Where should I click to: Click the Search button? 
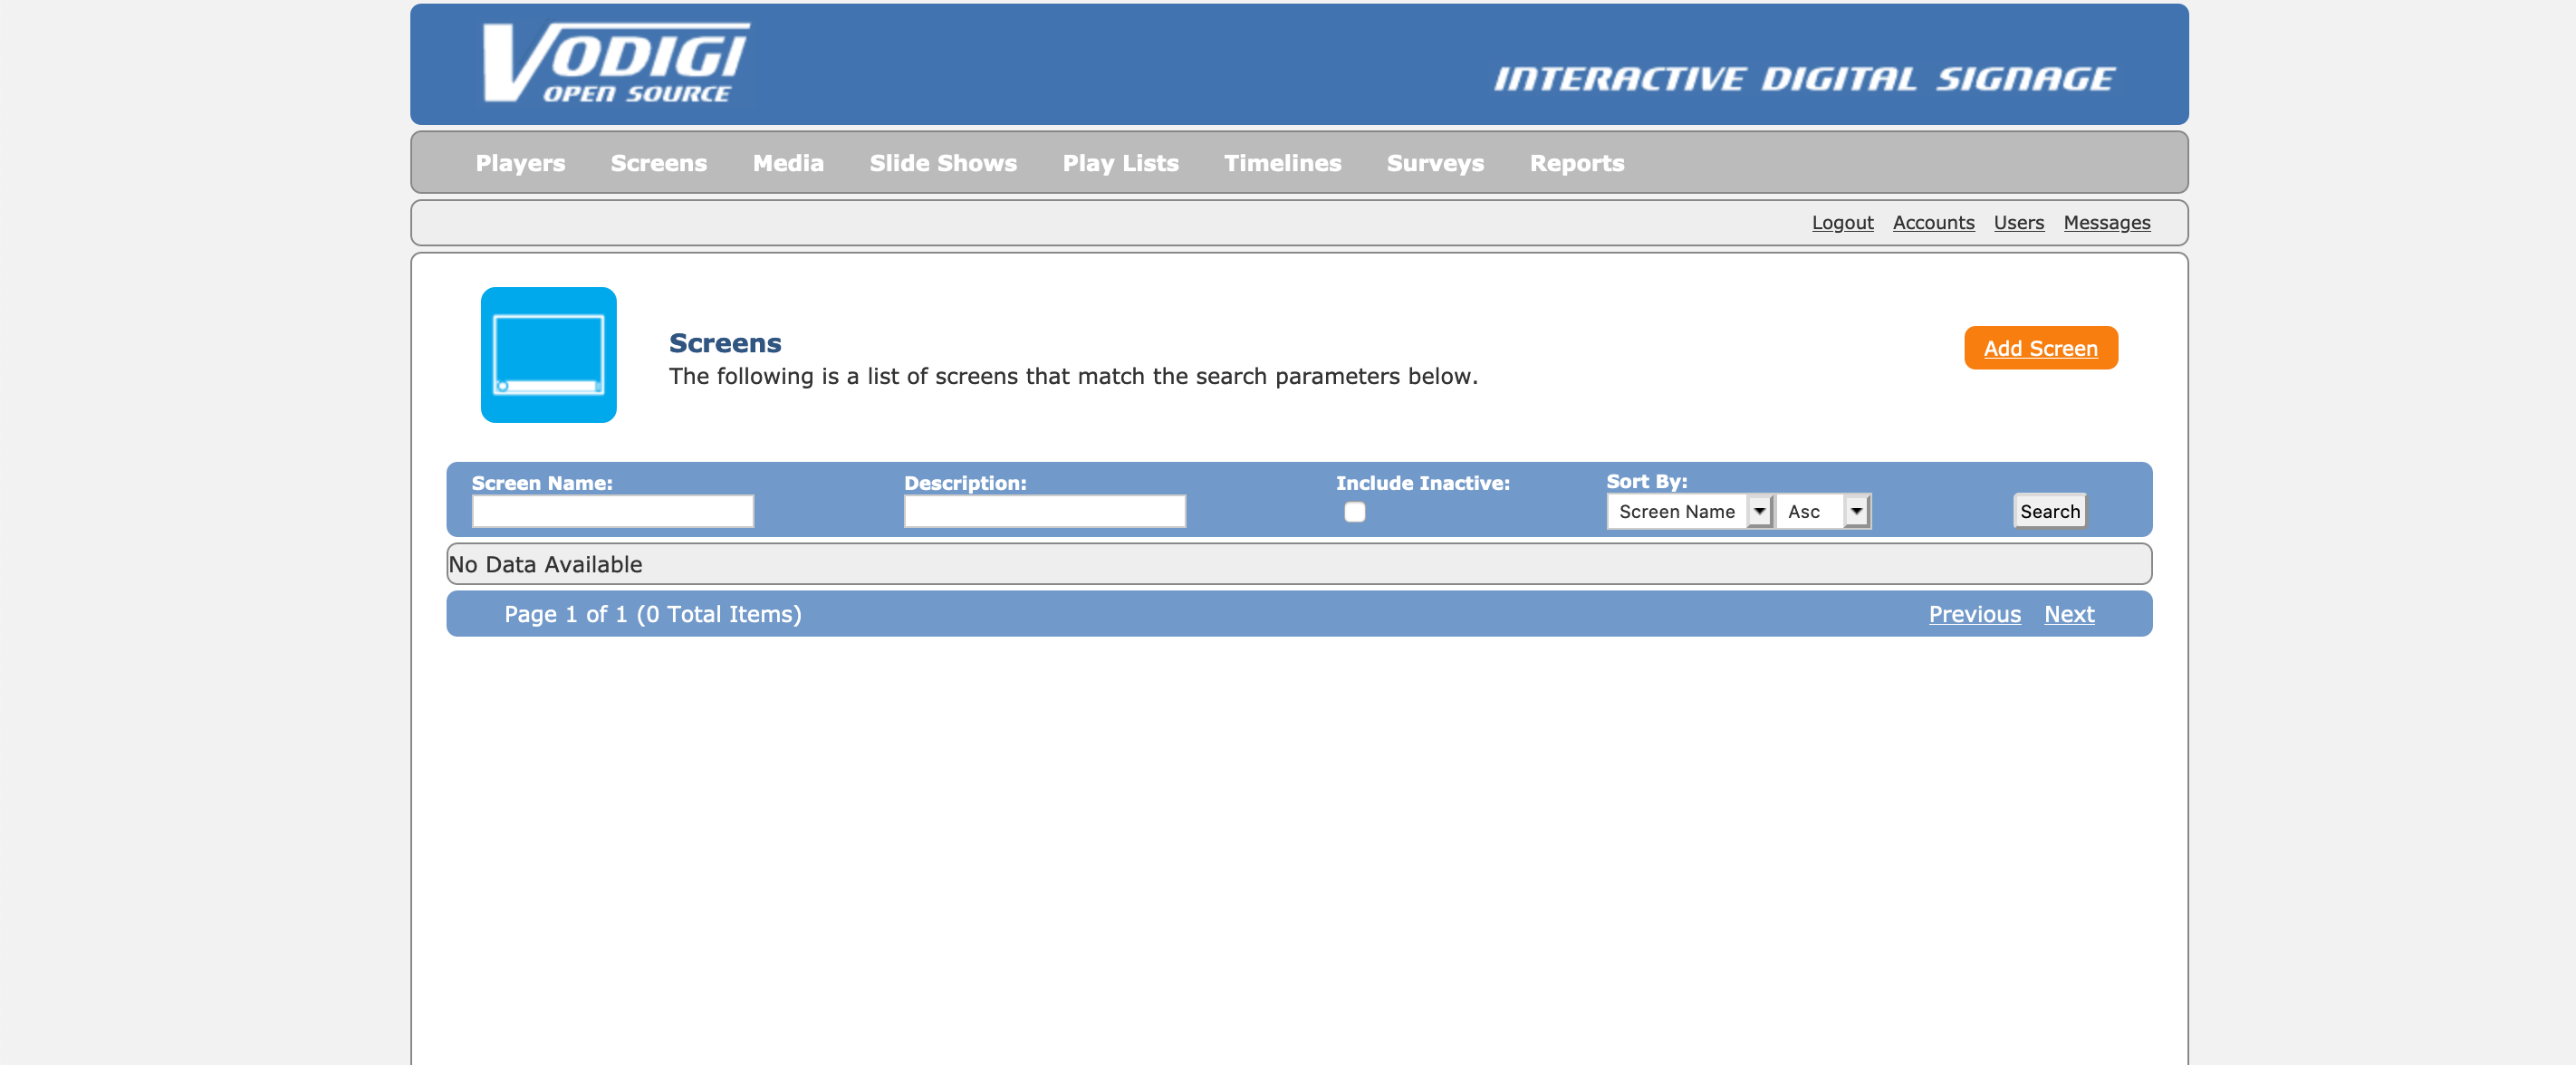pyautogui.click(x=2049, y=511)
